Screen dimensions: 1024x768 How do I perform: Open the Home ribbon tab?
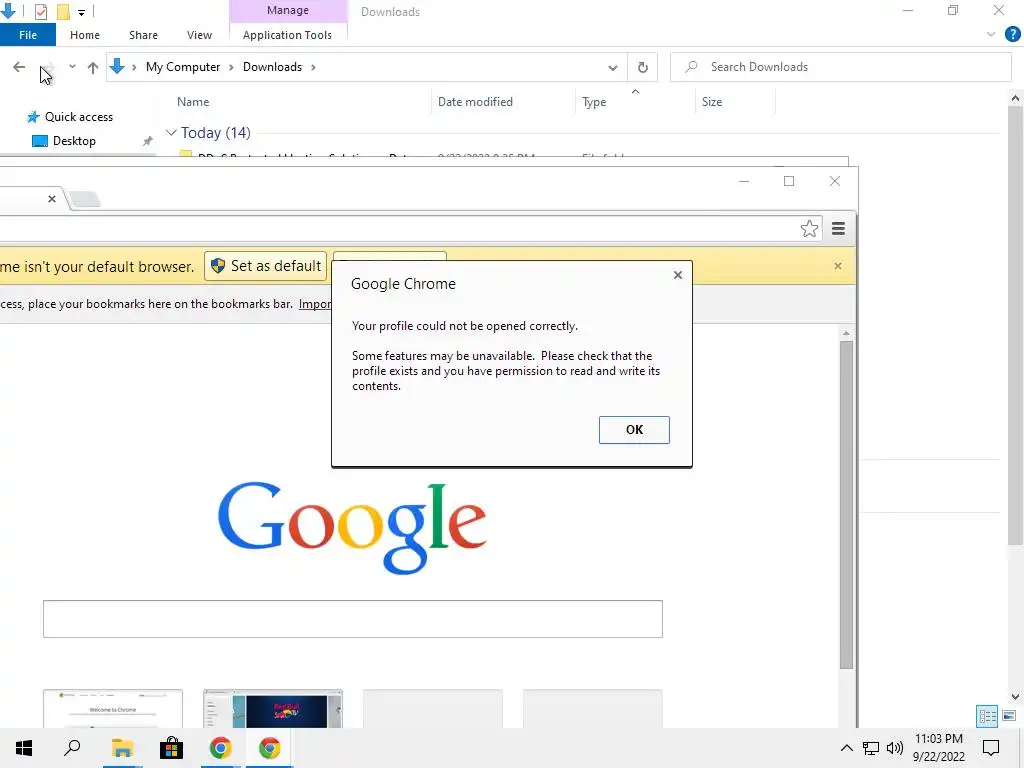pyautogui.click(x=85, y=35)
